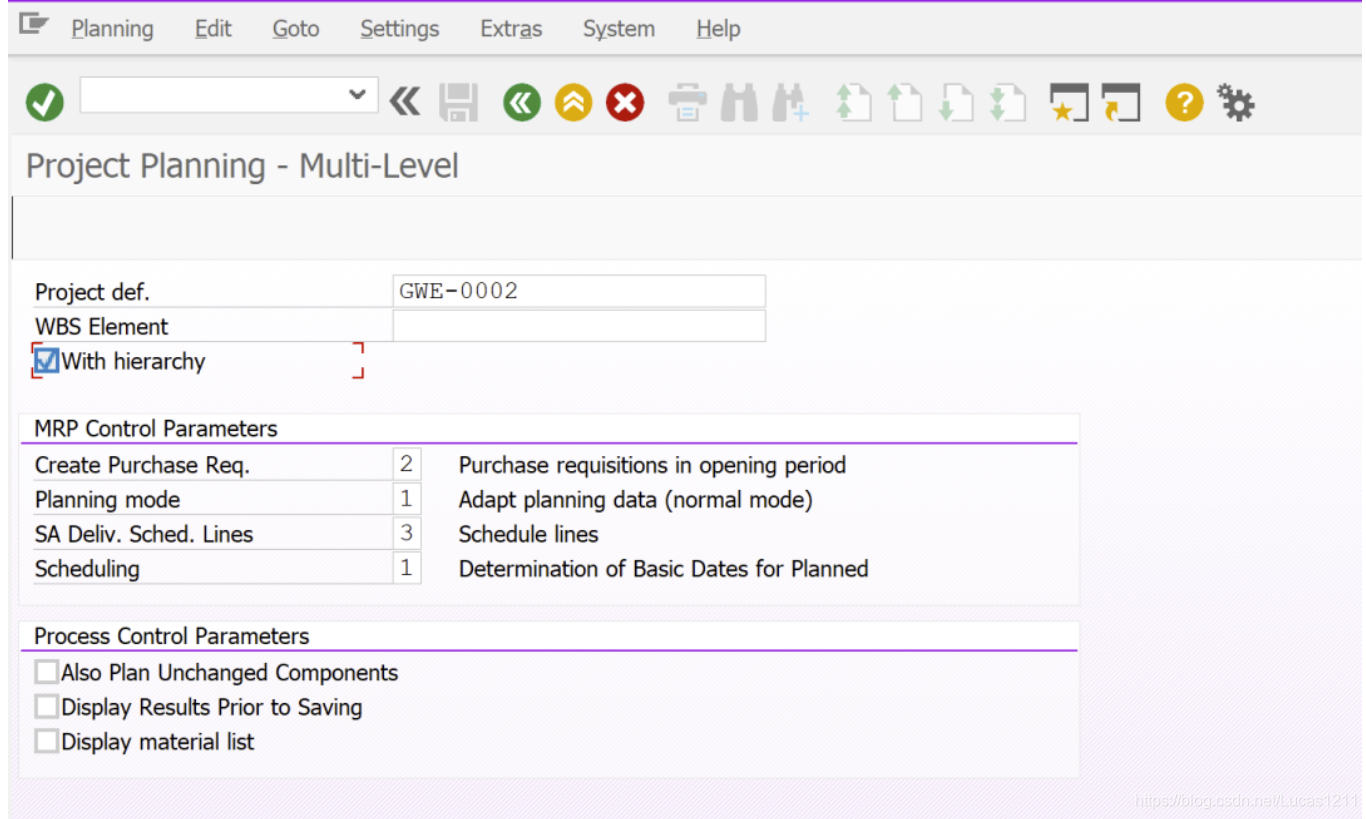Click 'Purchase requisitions in opening period' text
1366x819 pixels.
point(652,465)
